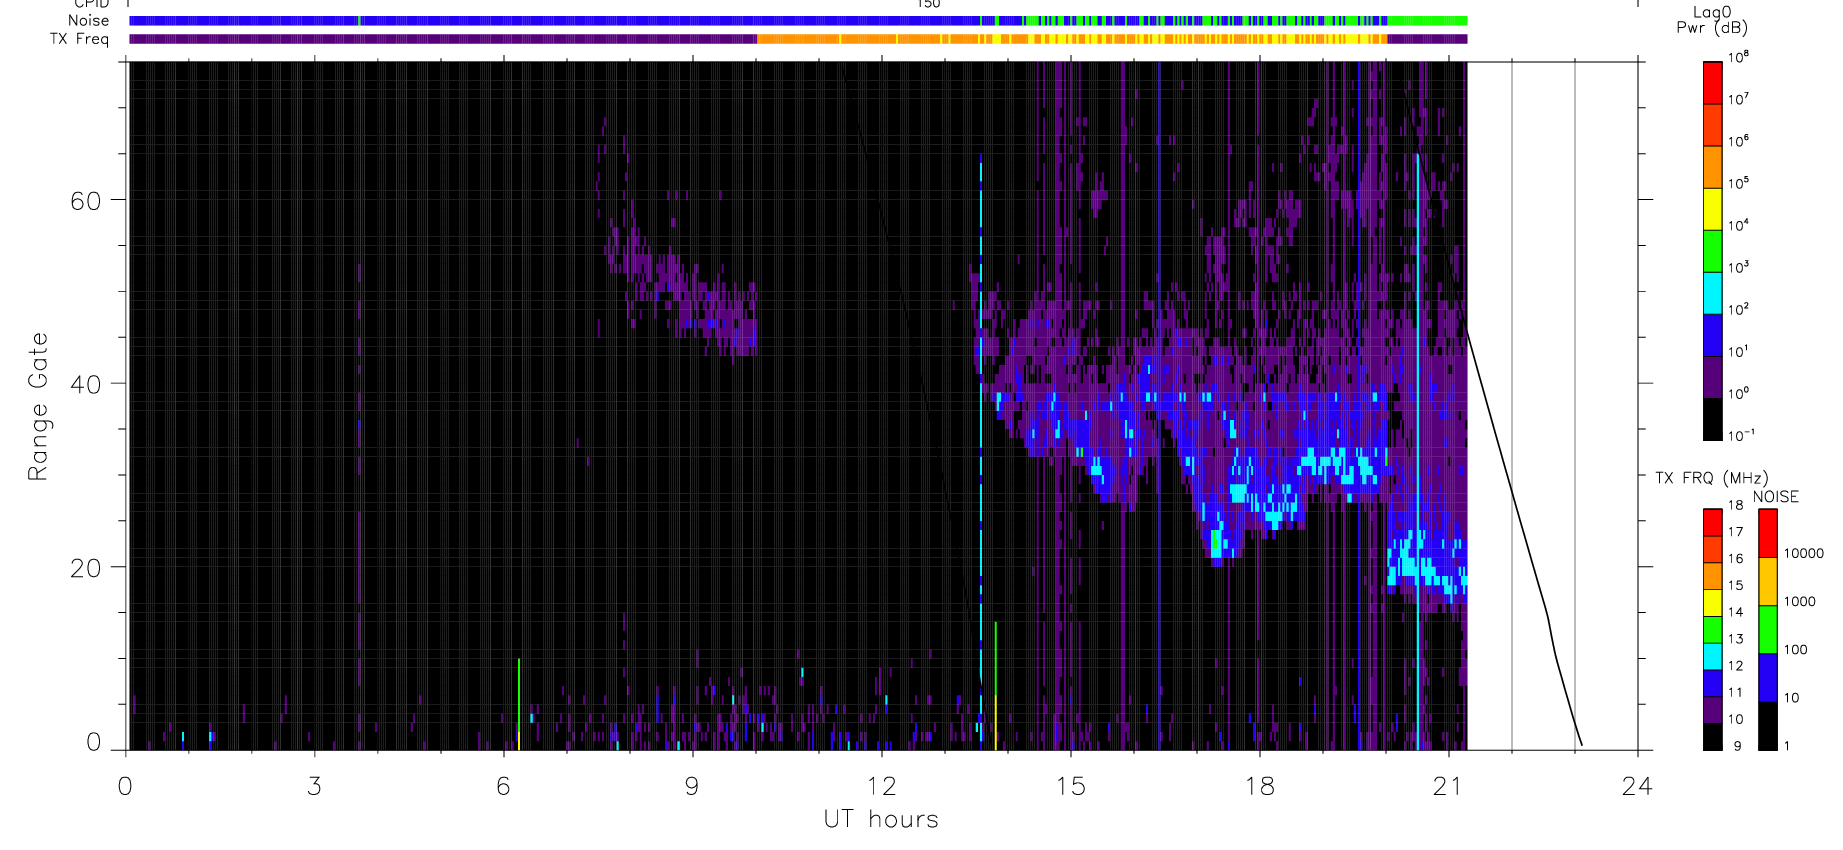1843x850 pixels.
Task: Click the cyan segment of the Lag0 Pwr color bar
Action: point(1712,293)
